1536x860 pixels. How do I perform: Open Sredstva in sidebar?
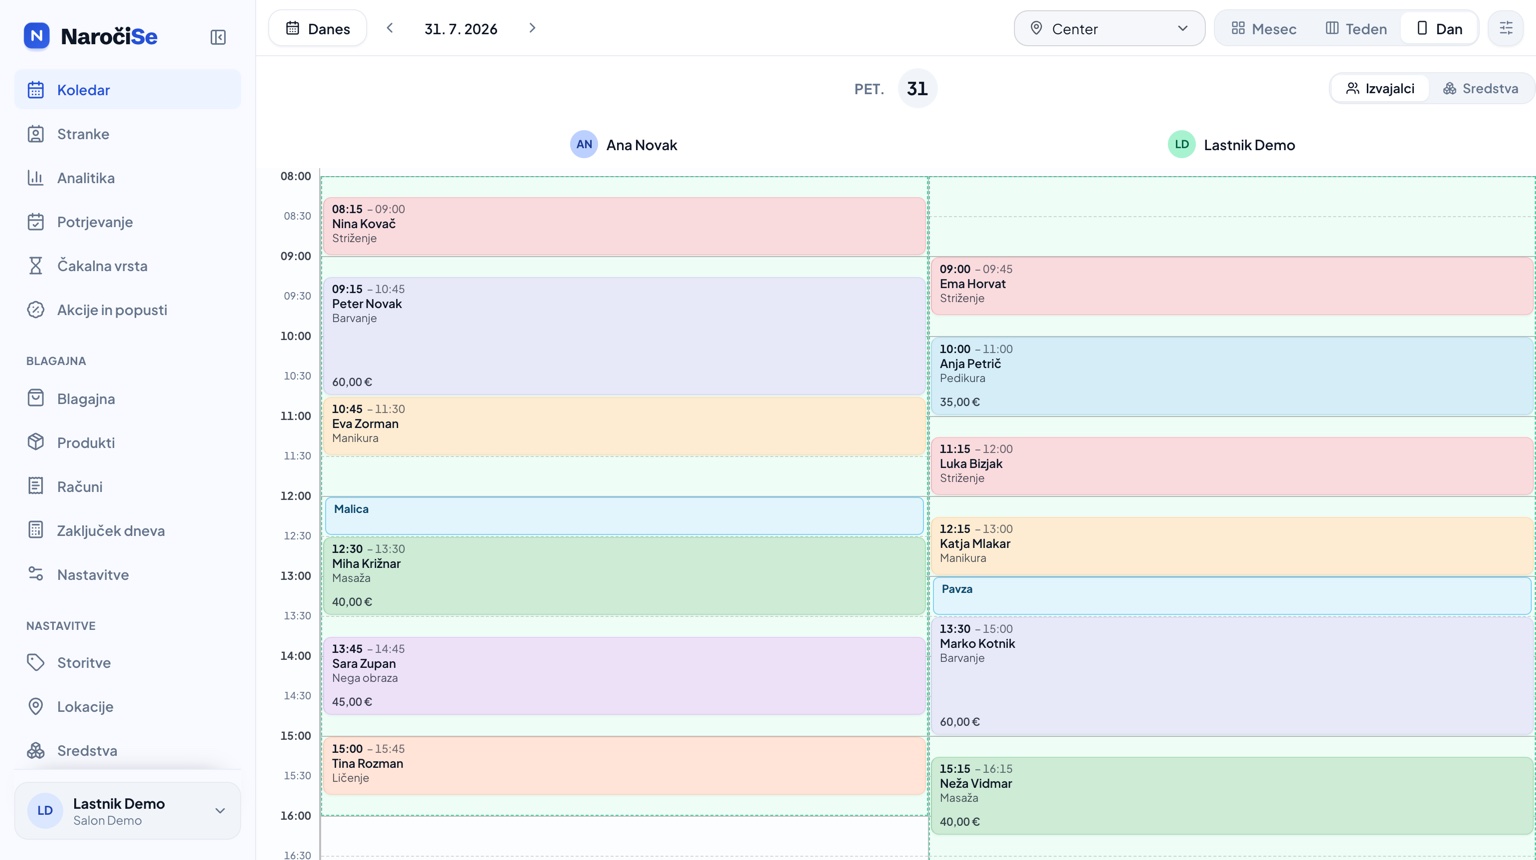[128, 751]
